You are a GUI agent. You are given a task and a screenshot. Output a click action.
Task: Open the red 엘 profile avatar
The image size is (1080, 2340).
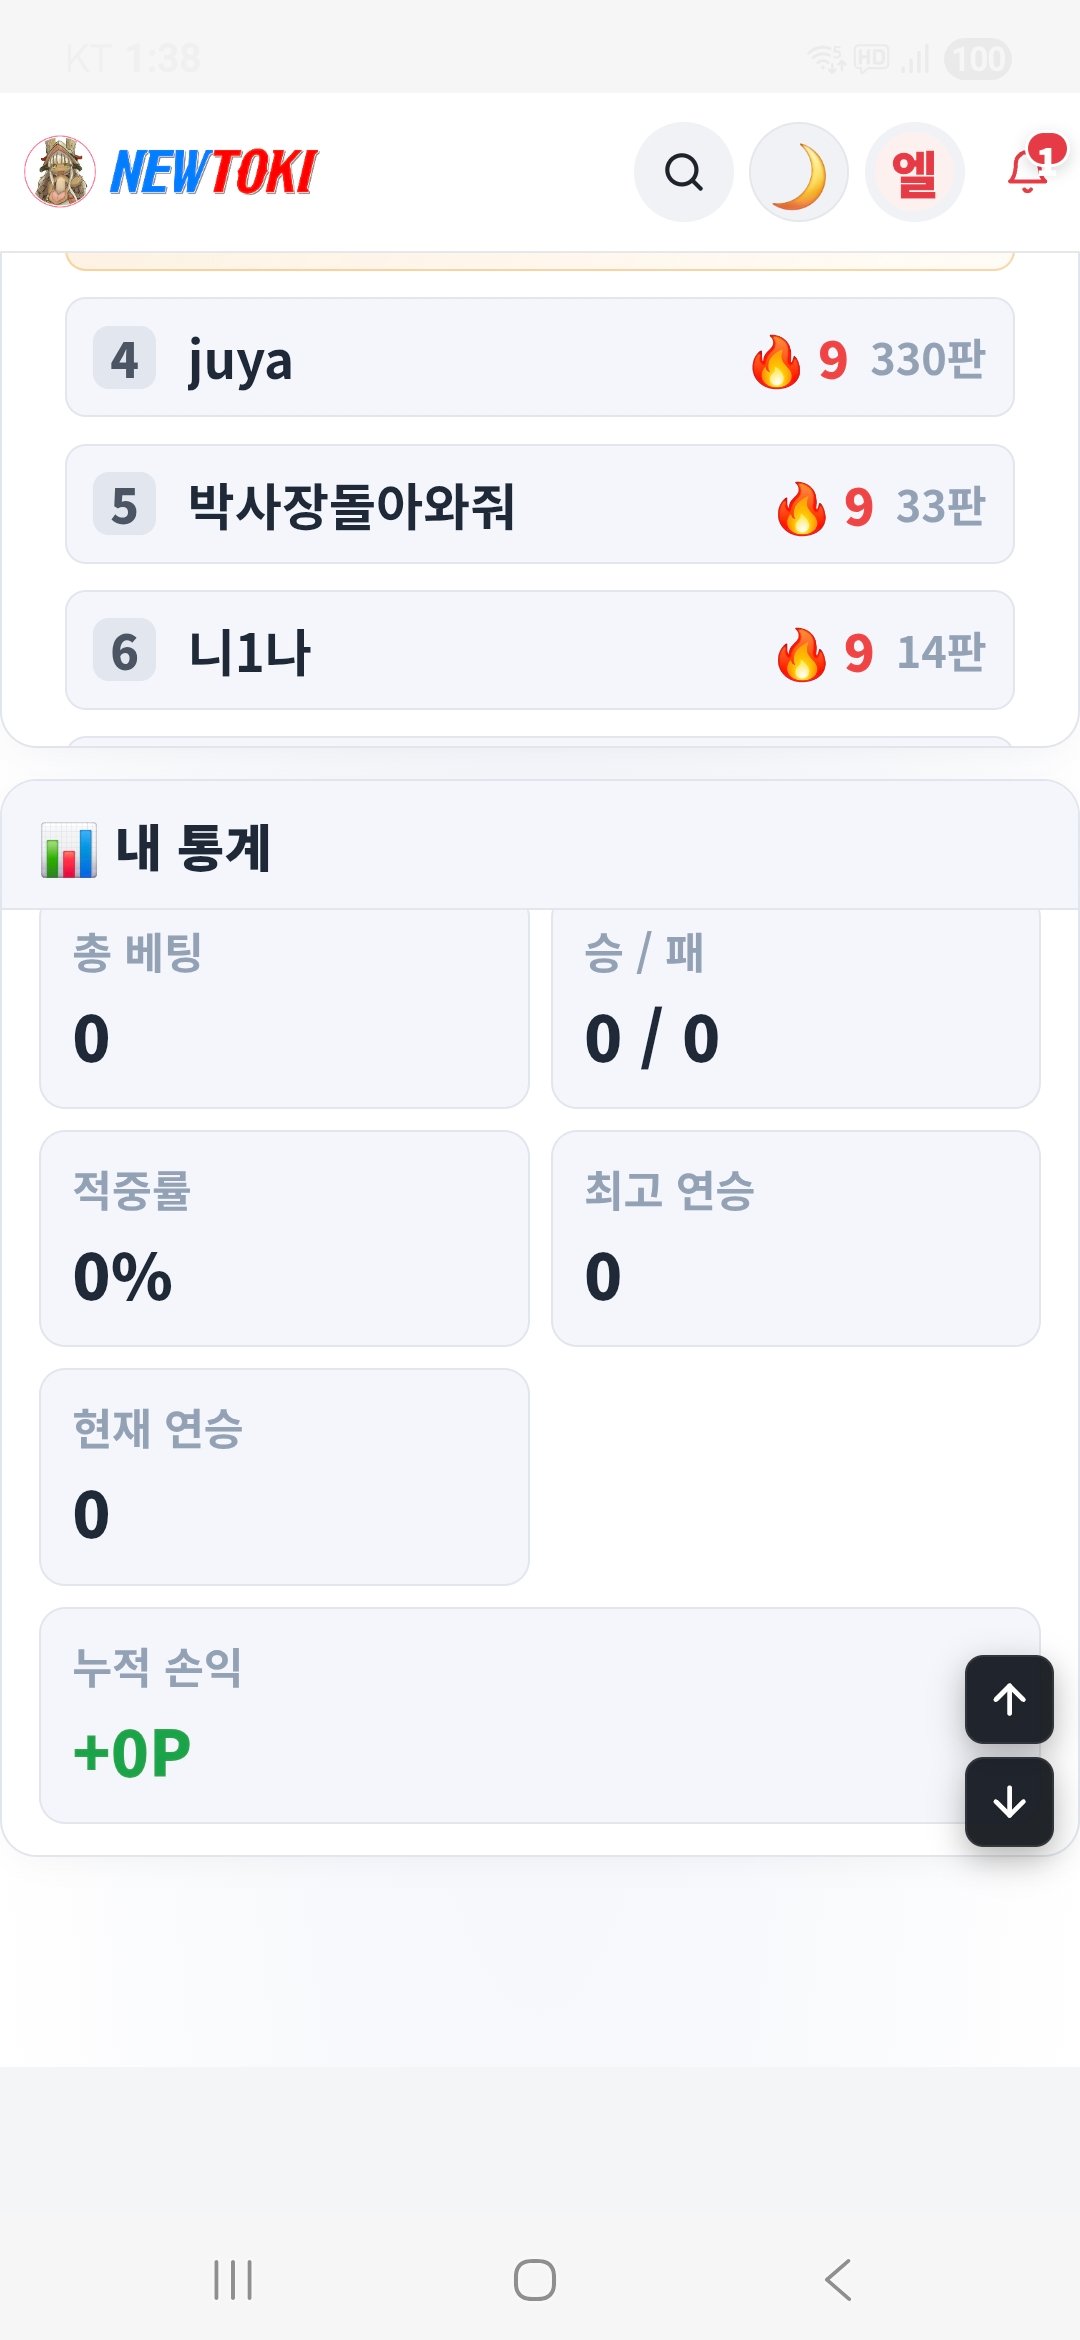(914, 172)
